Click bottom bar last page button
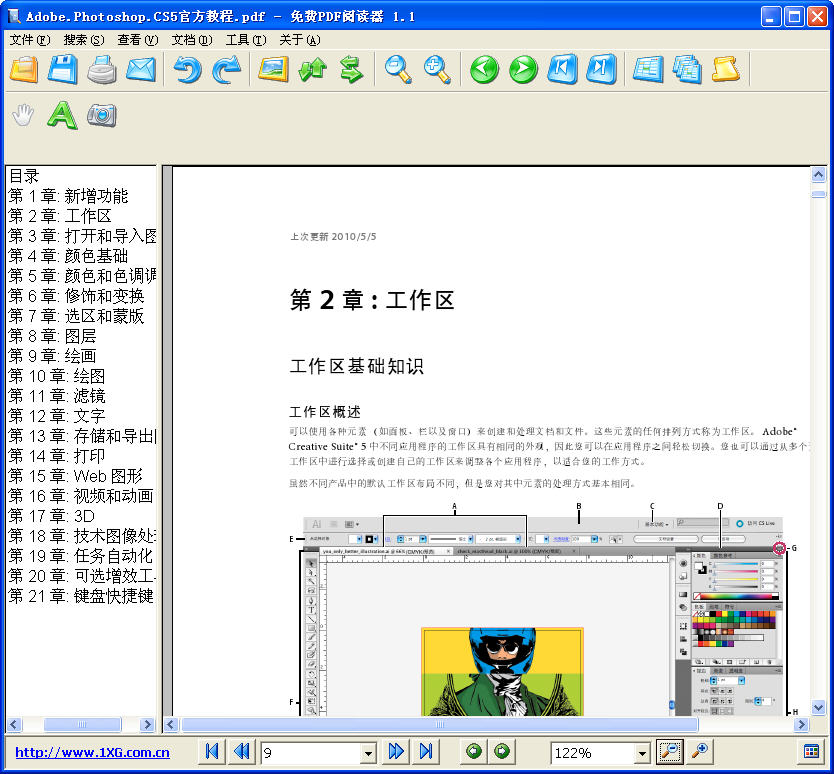Viewport: 834px width, 774px height. (426, 752)
